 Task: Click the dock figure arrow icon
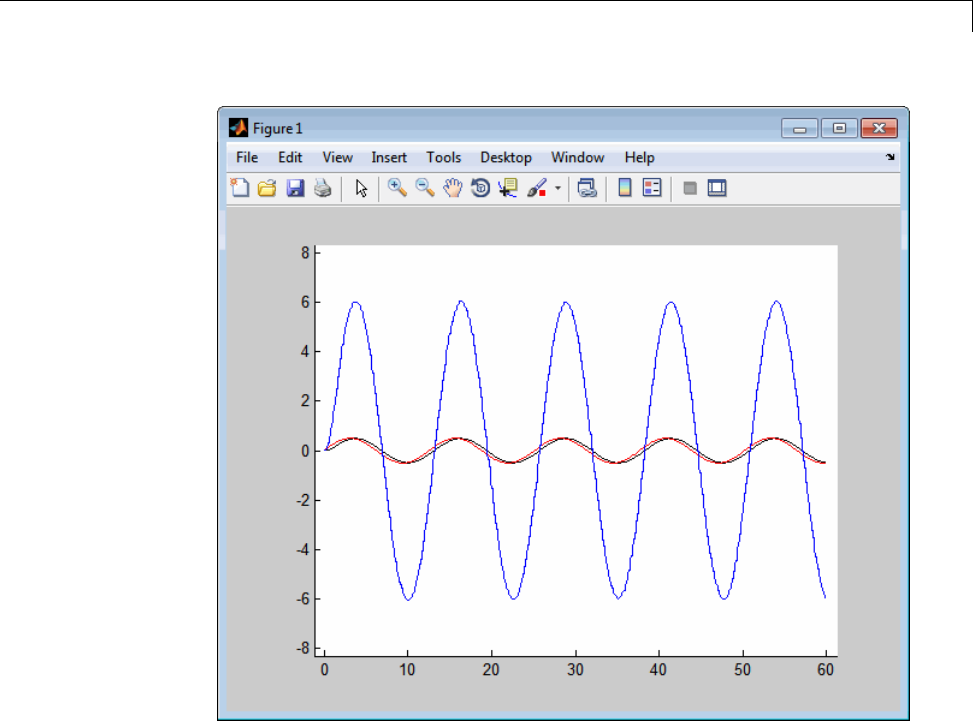tap(890, 157)
